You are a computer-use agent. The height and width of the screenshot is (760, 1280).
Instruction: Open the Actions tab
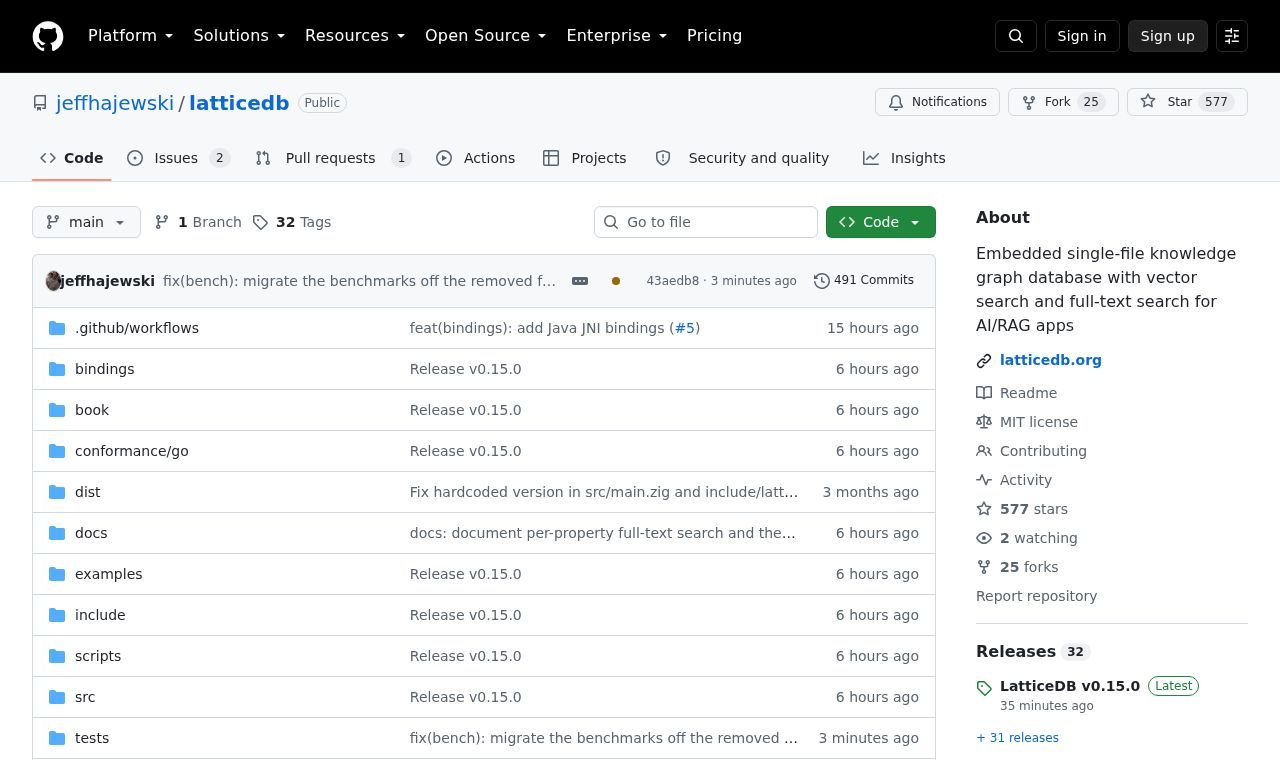click(x=476, y=158)
